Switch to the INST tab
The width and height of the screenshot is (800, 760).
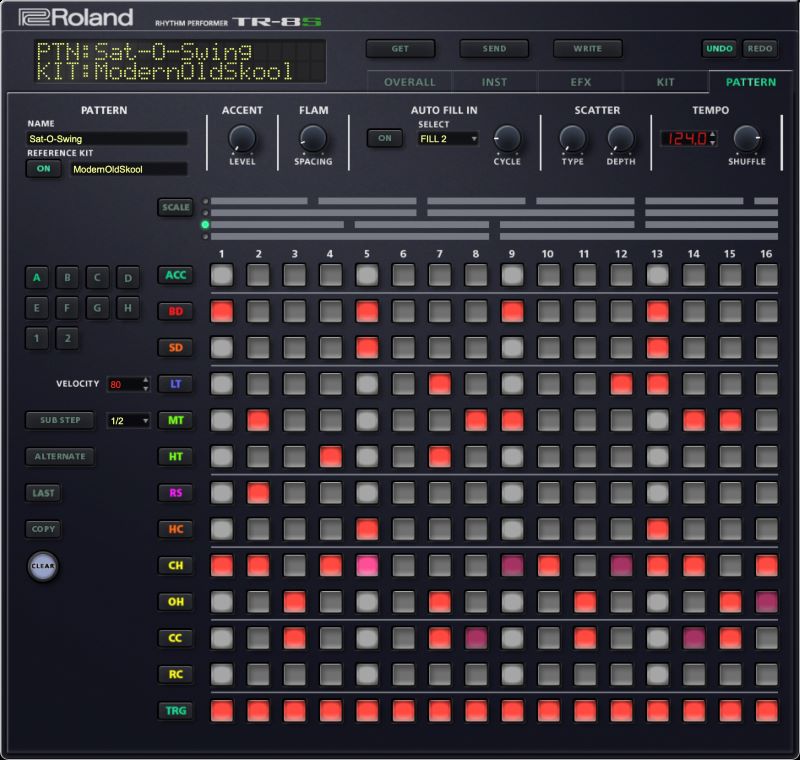[494, 82]
